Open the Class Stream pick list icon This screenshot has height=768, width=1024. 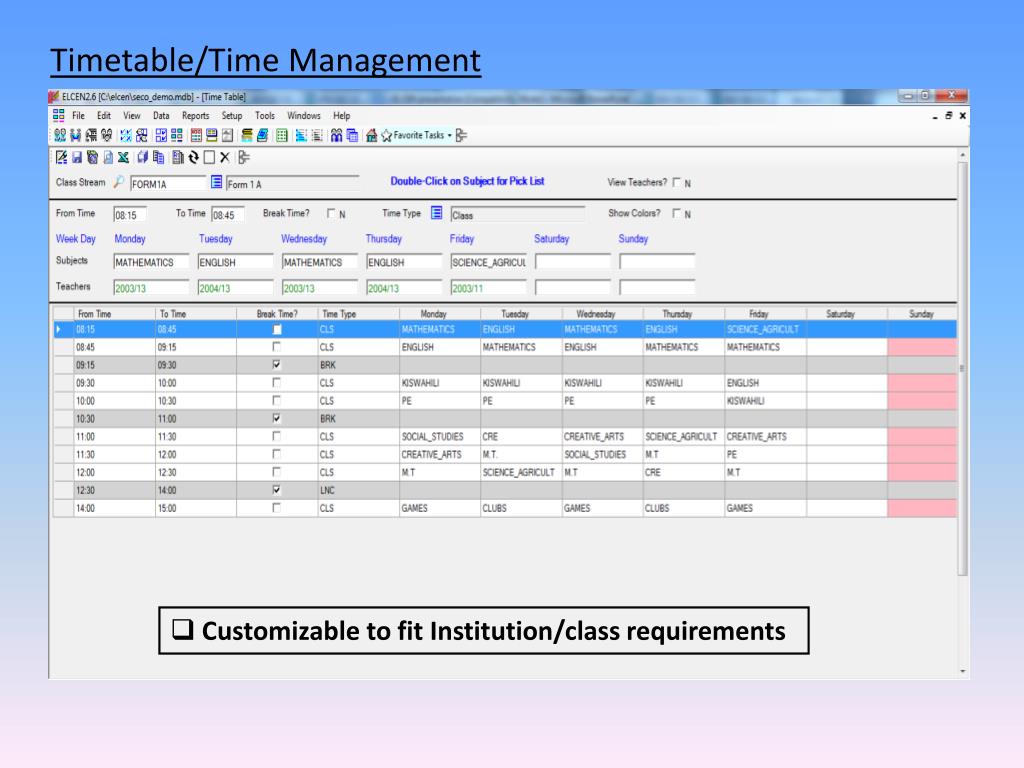coord(216,182)
